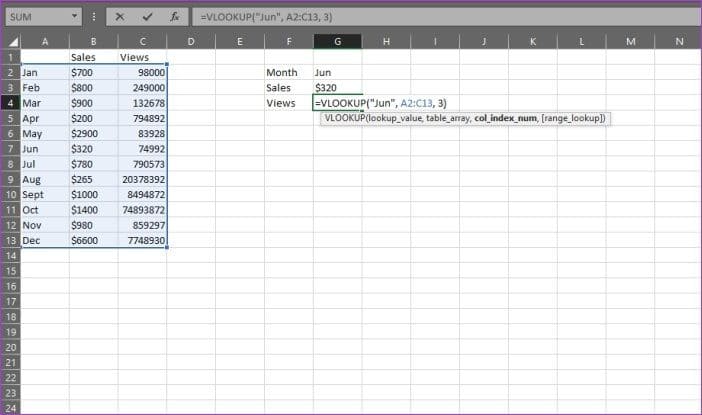
Task: Open the Name Box dropdown arrow
Action: (74, 17)
